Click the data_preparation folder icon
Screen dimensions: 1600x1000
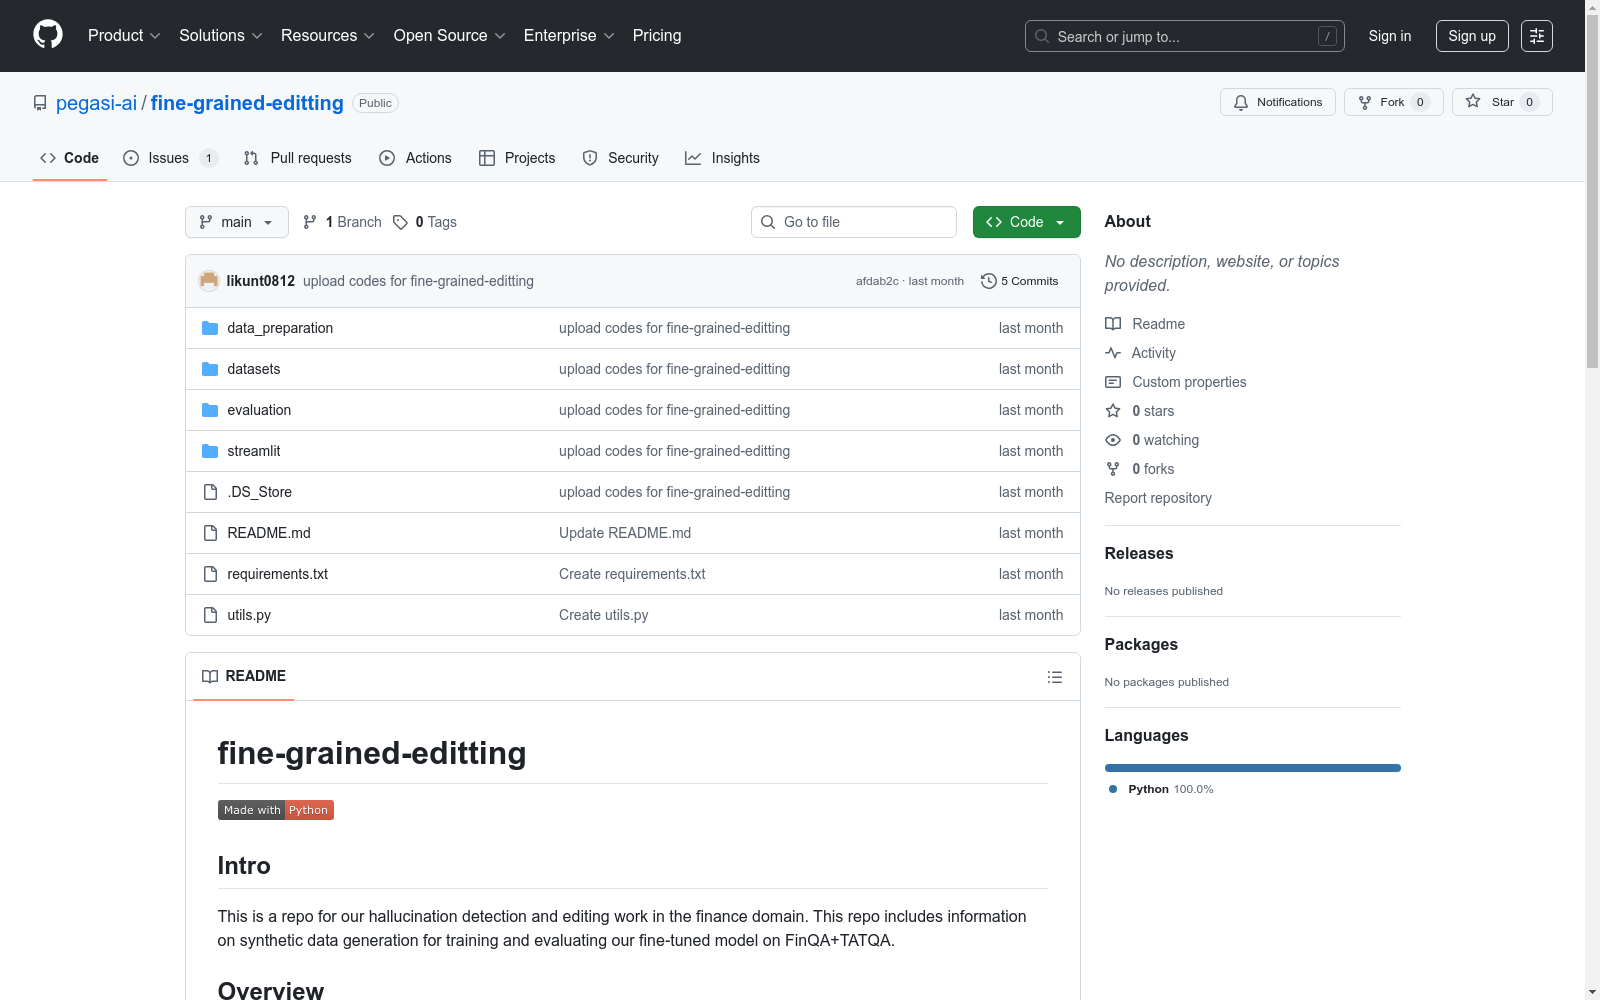click(x=210, y=328)
